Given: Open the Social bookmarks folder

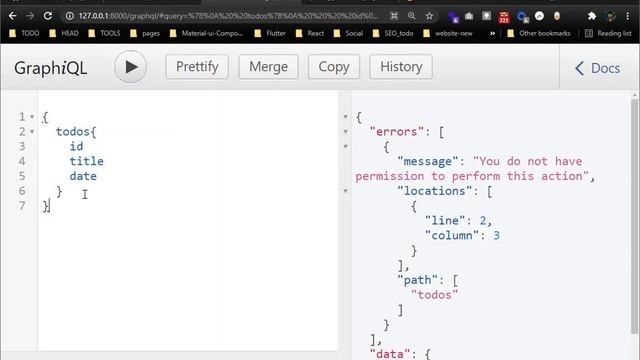Looking at the screenshot, I should click(x=348, y=33).
